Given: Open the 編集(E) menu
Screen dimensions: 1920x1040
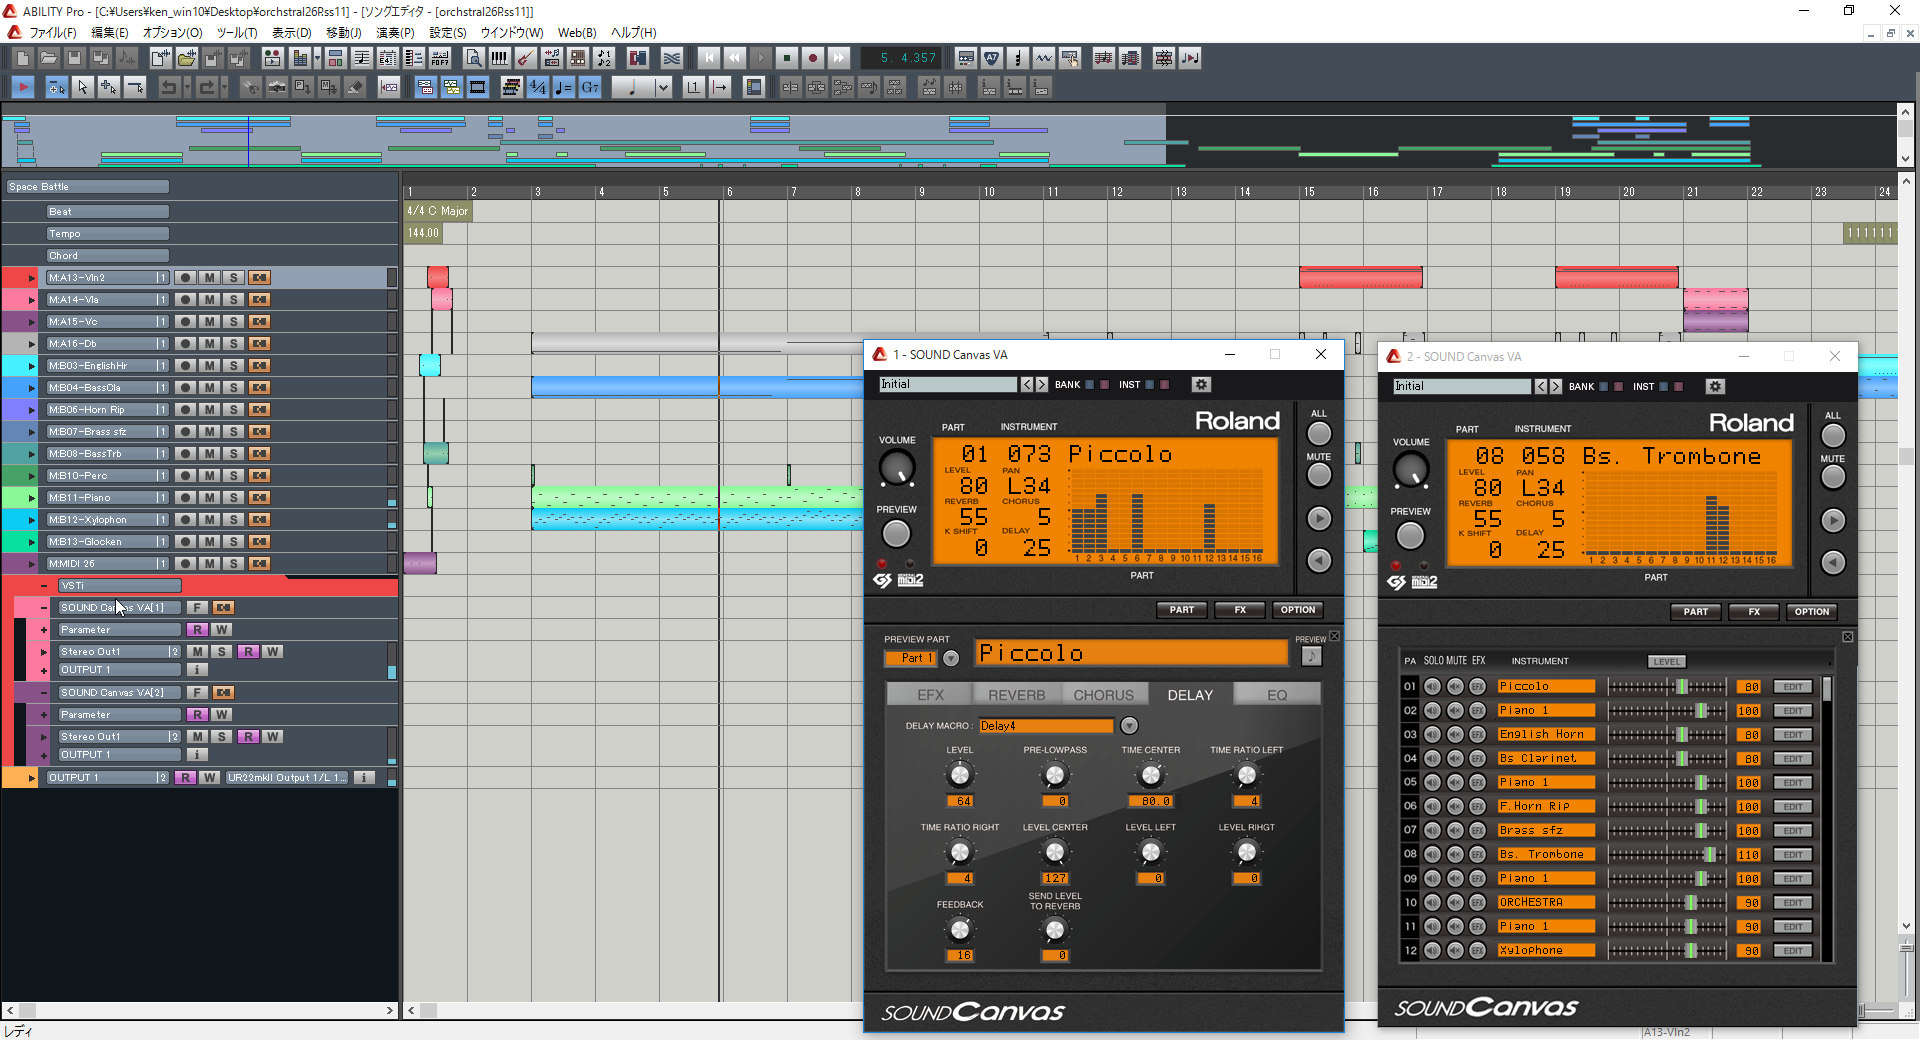Looking at the screenshot, I should pyautogui.click(x=110, y=33).
